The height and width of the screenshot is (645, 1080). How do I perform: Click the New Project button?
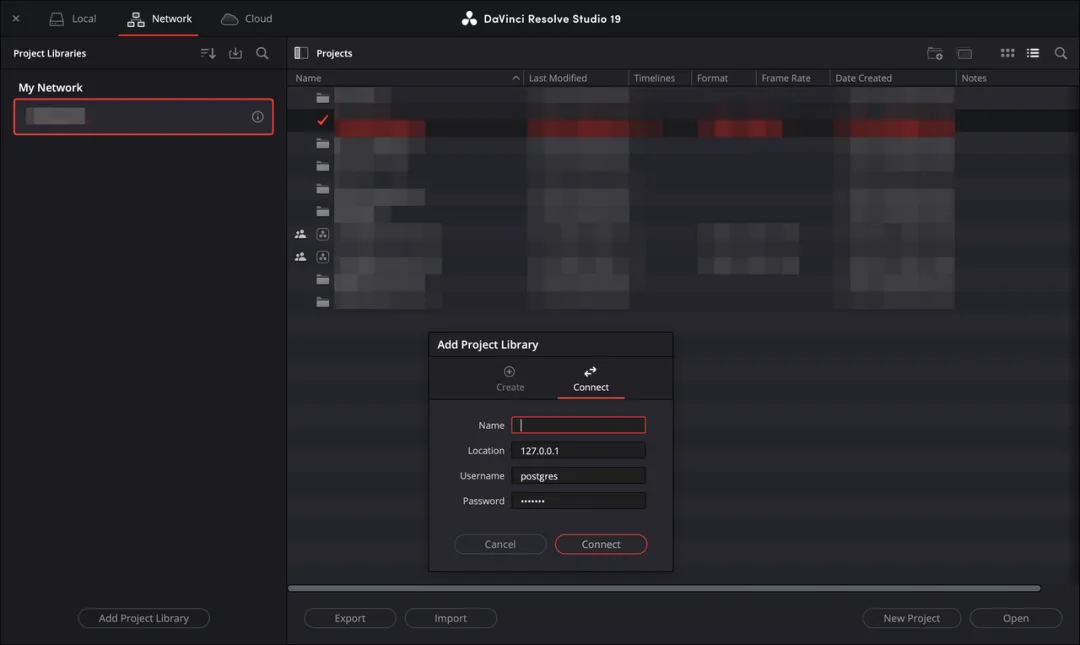tap(911, 618)
